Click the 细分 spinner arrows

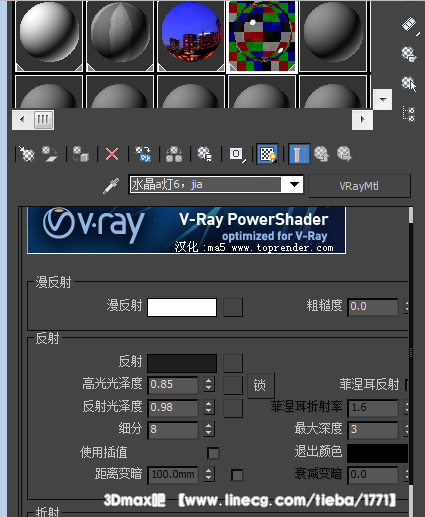[x=209, y=429]
